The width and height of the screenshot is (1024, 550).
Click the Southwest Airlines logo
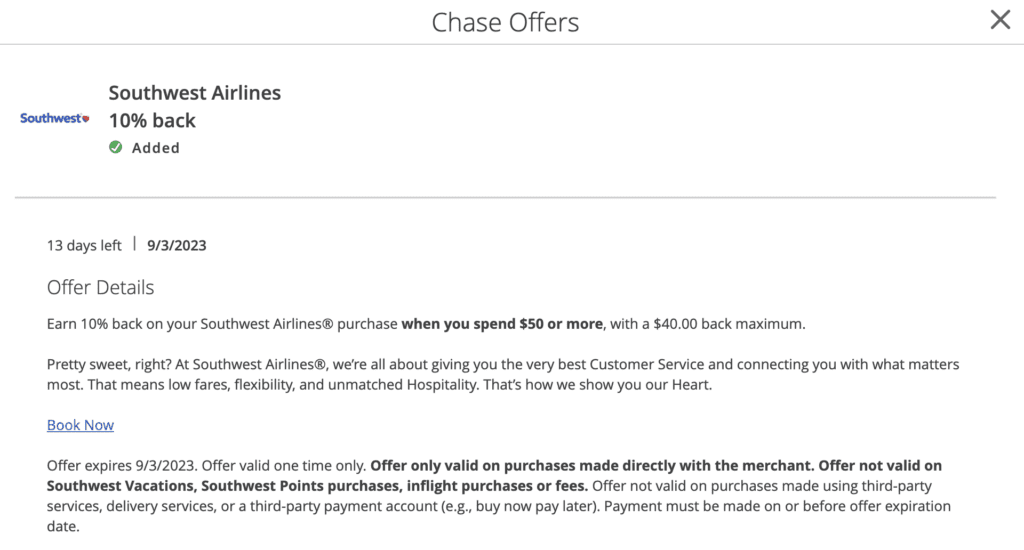click(55, 119)
